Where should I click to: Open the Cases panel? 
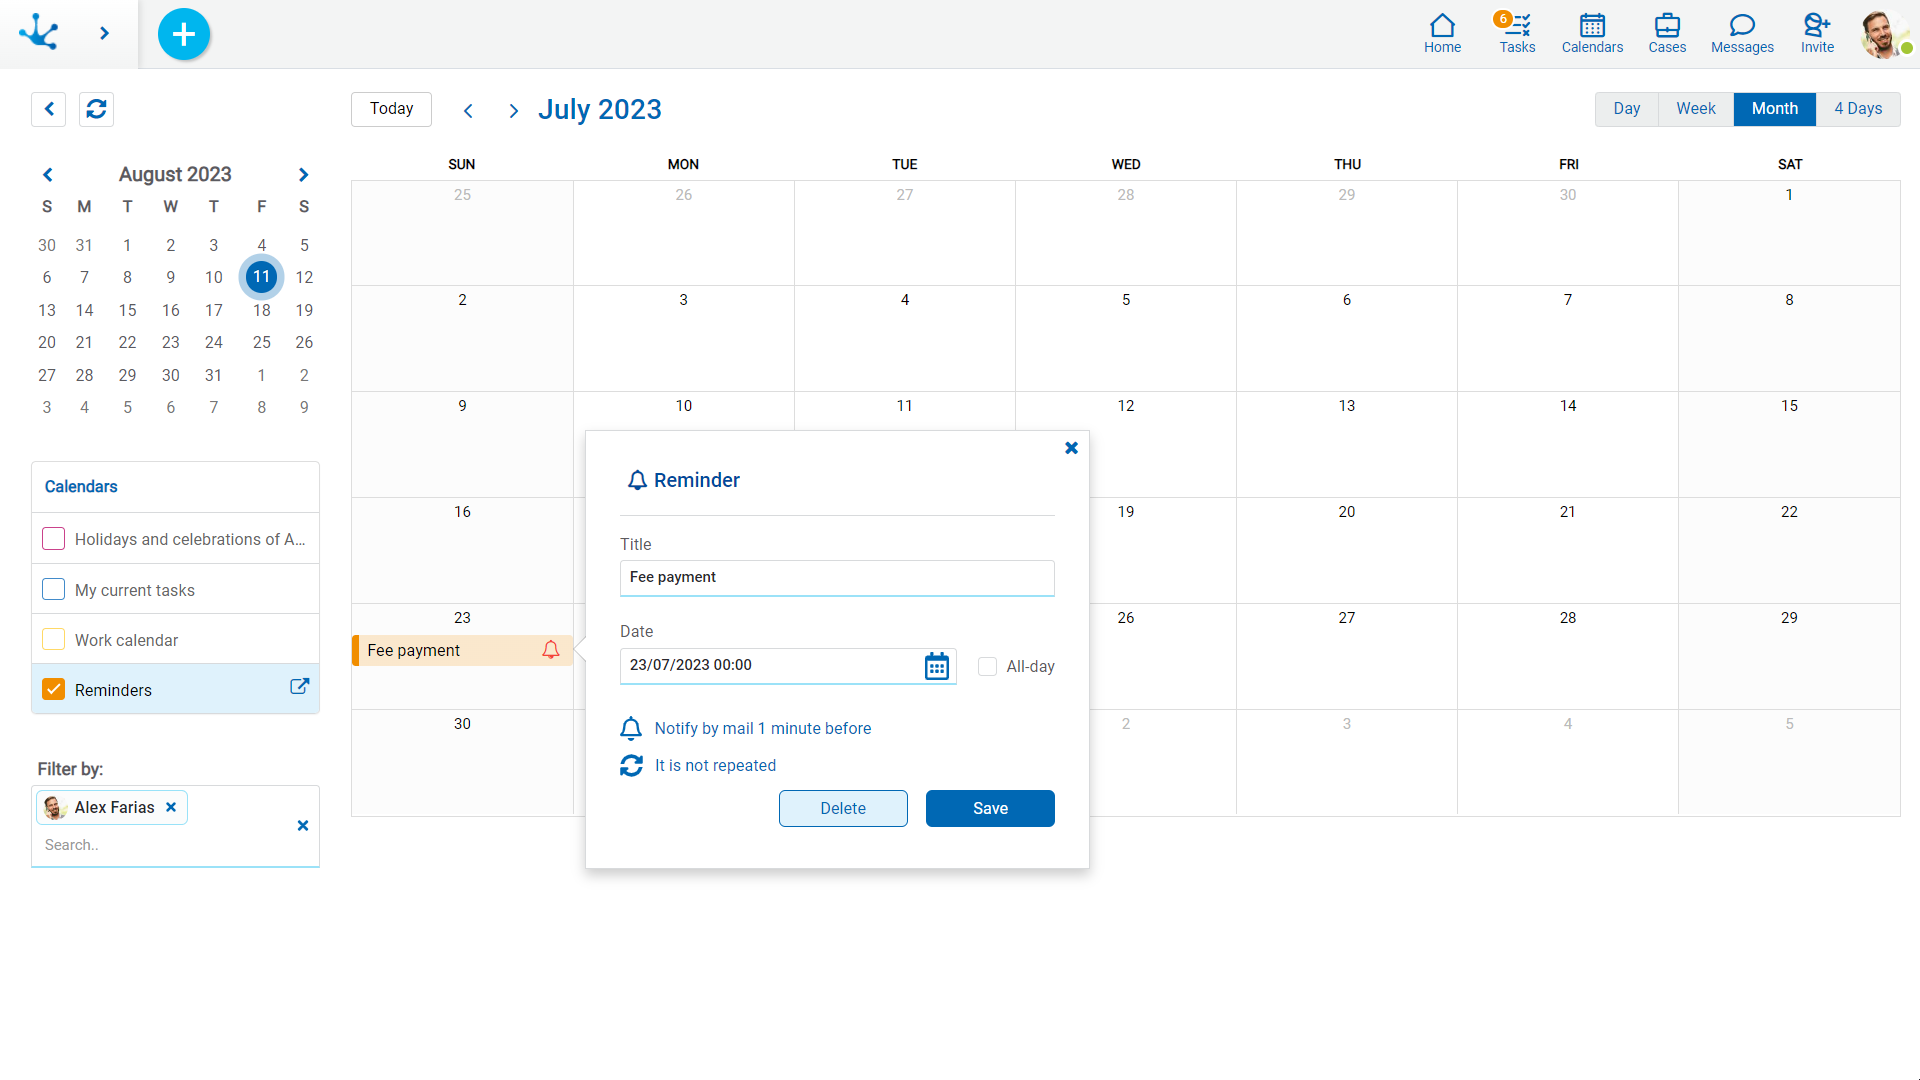point(1667,33)
